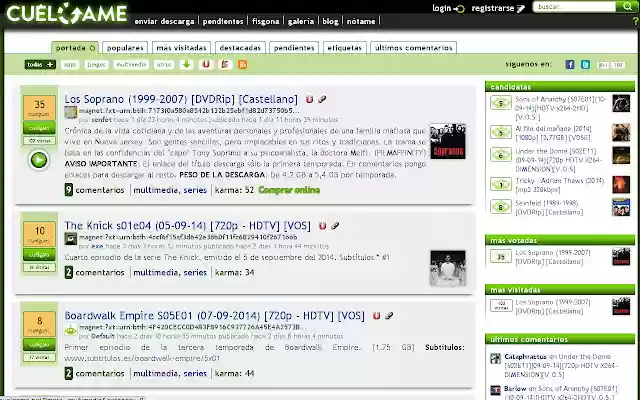640x400 pixels.
Task: Select the 'multimedia' category filter
Action: tap(131, 64)
